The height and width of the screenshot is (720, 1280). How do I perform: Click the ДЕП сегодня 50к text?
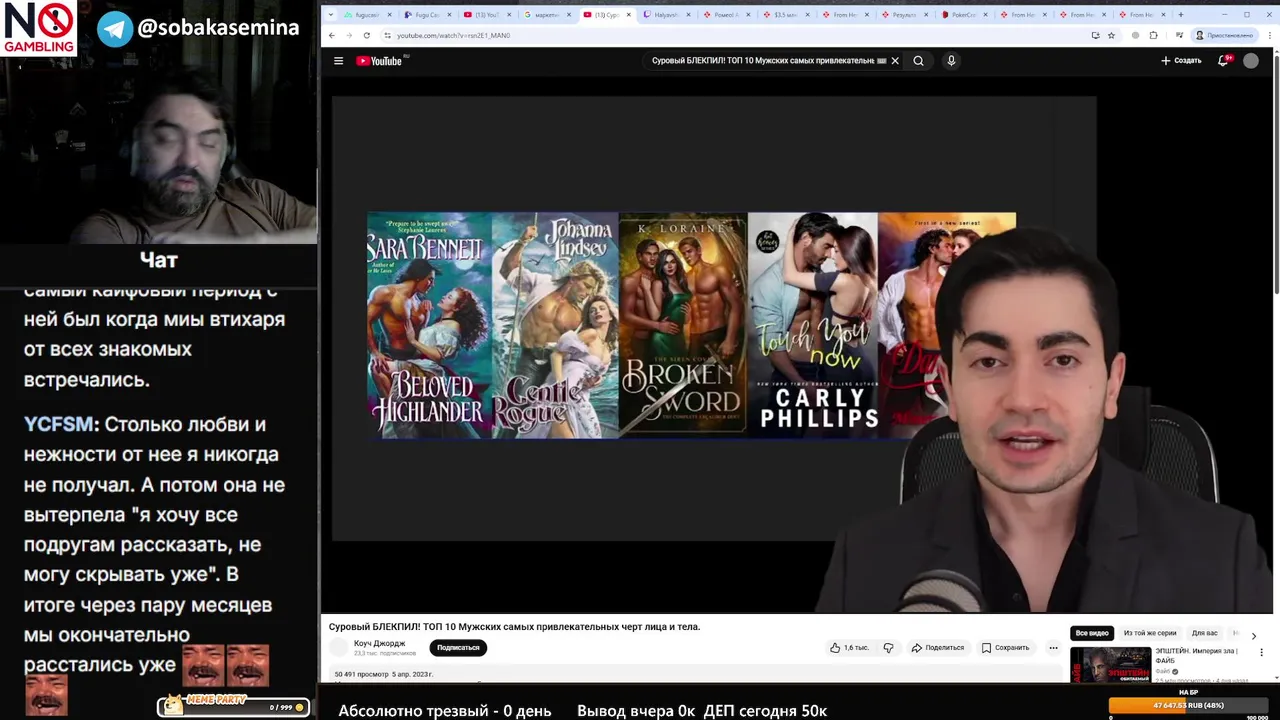coord(765,711)
